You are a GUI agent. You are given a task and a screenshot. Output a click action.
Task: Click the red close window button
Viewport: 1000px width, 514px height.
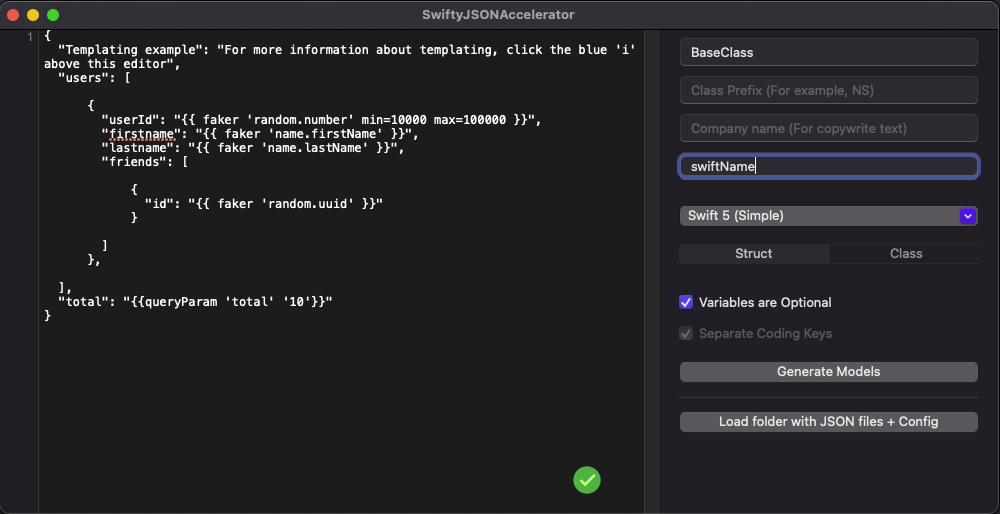pos(13,15)
